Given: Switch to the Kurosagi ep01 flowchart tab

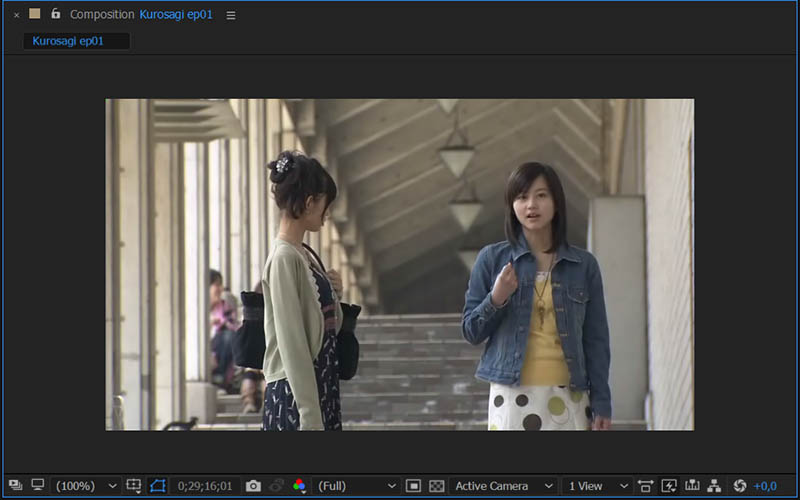Looking at the screenshot, I should (77, 41).
